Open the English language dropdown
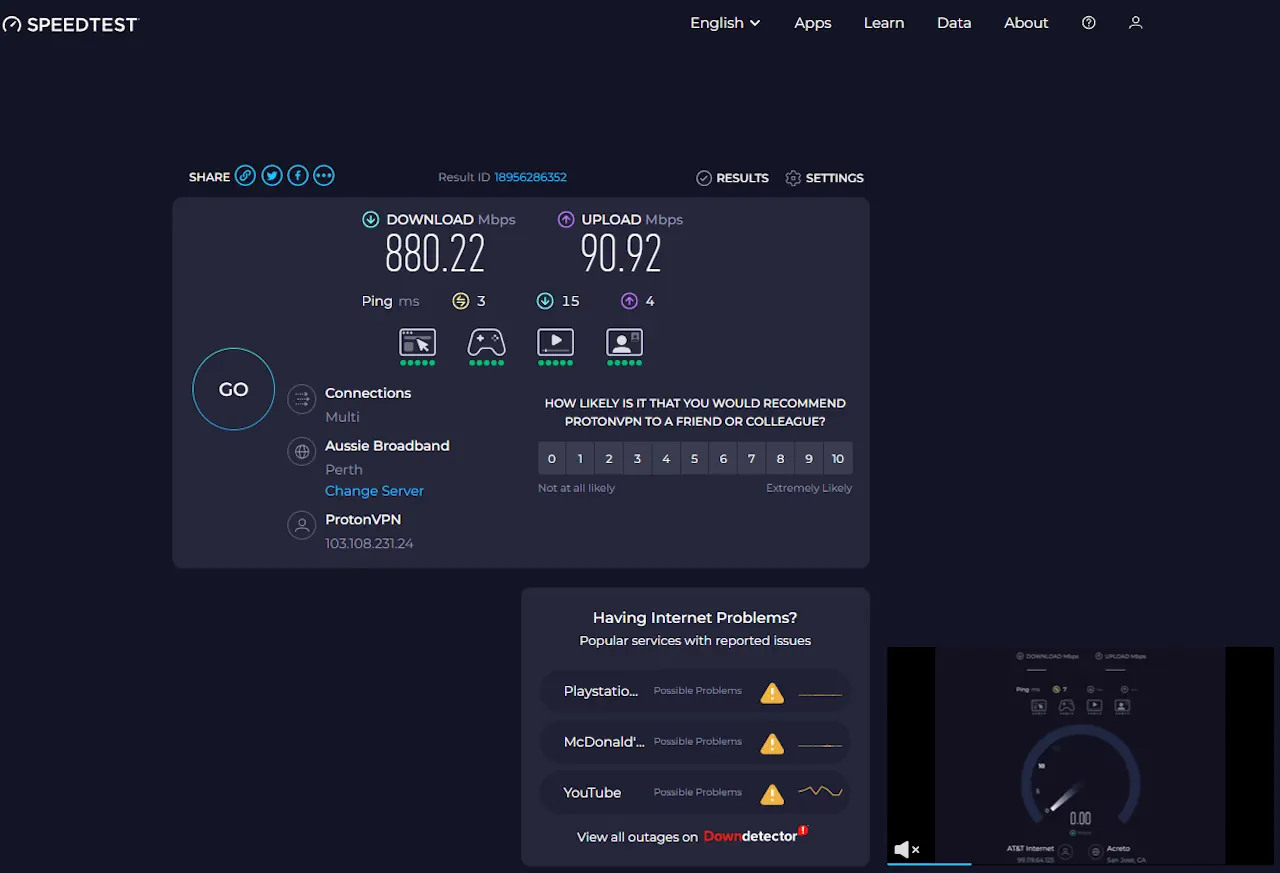 [725, 23]
